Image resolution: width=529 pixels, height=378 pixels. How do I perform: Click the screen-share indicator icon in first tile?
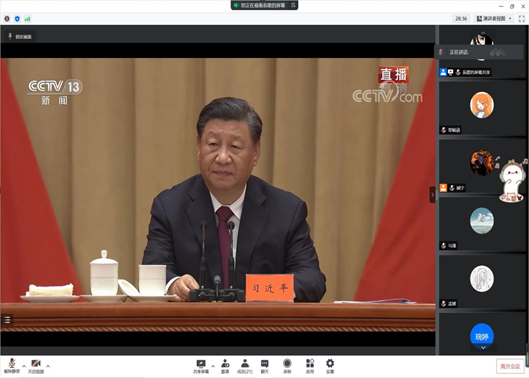[451, 72]
